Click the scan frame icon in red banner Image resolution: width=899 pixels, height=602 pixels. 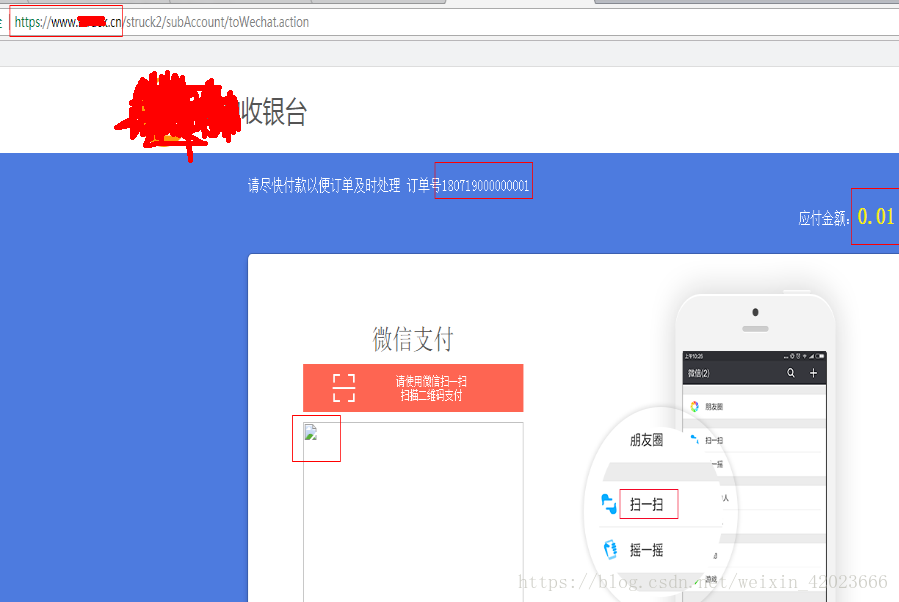pos(344,388)
